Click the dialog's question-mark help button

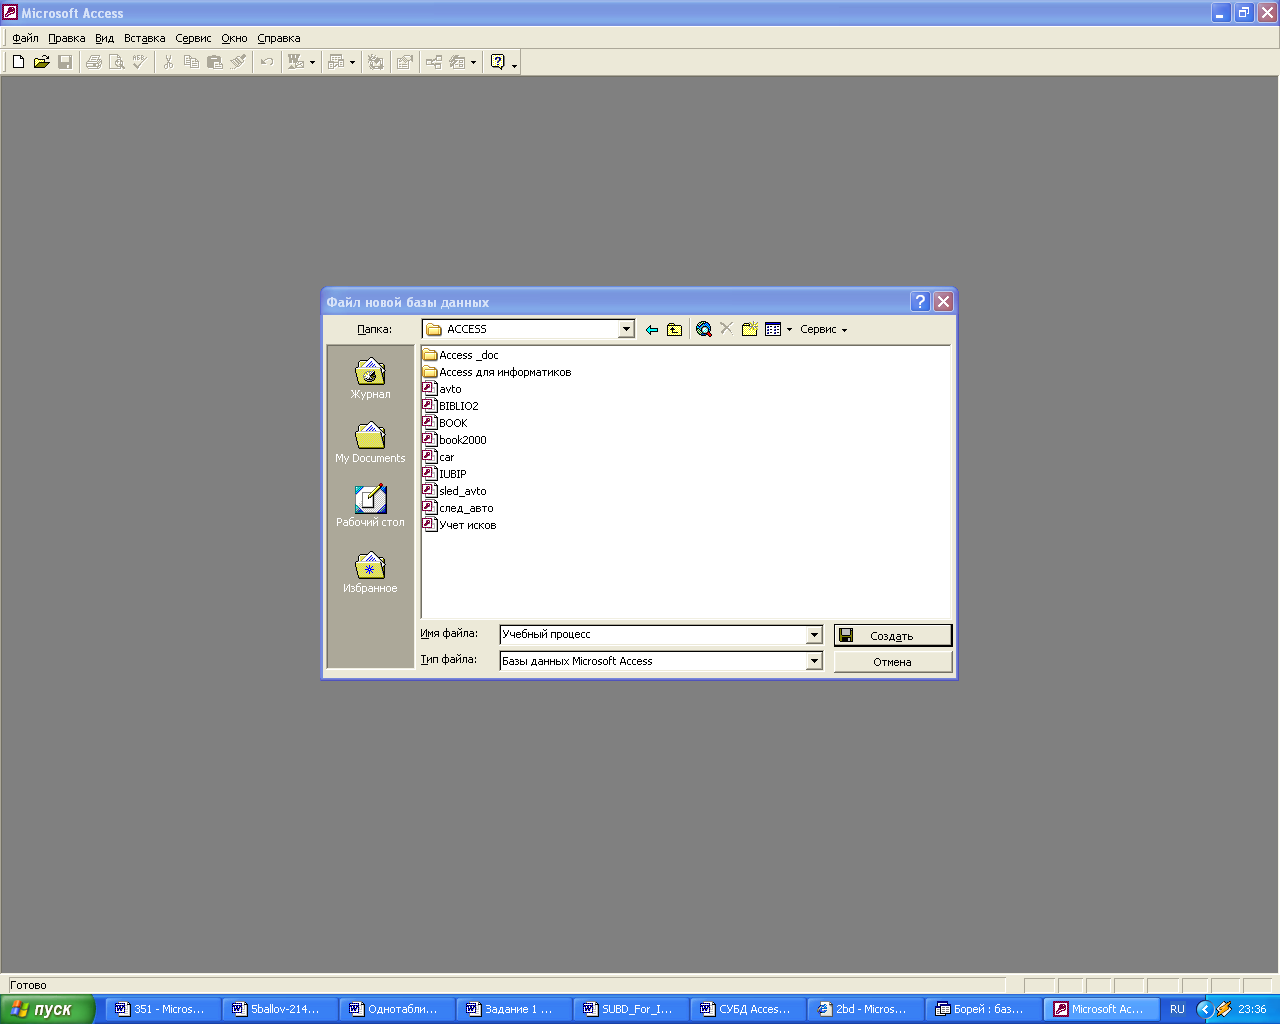[920, 301]
